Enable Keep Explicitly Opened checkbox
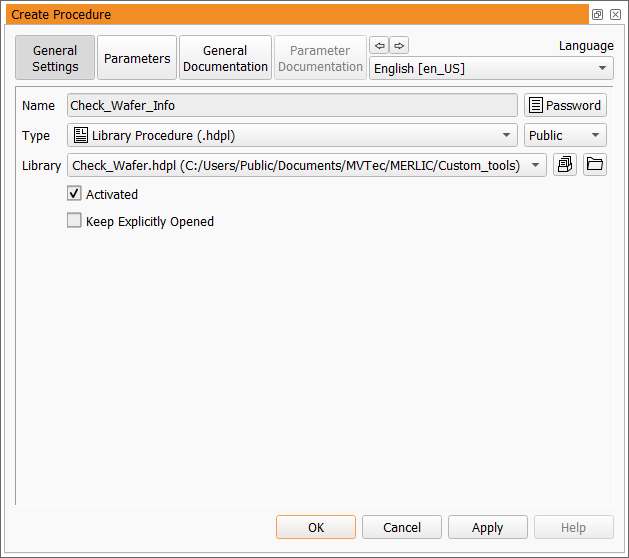Screen dimensions: 629x558 click(x=74, y=221)
